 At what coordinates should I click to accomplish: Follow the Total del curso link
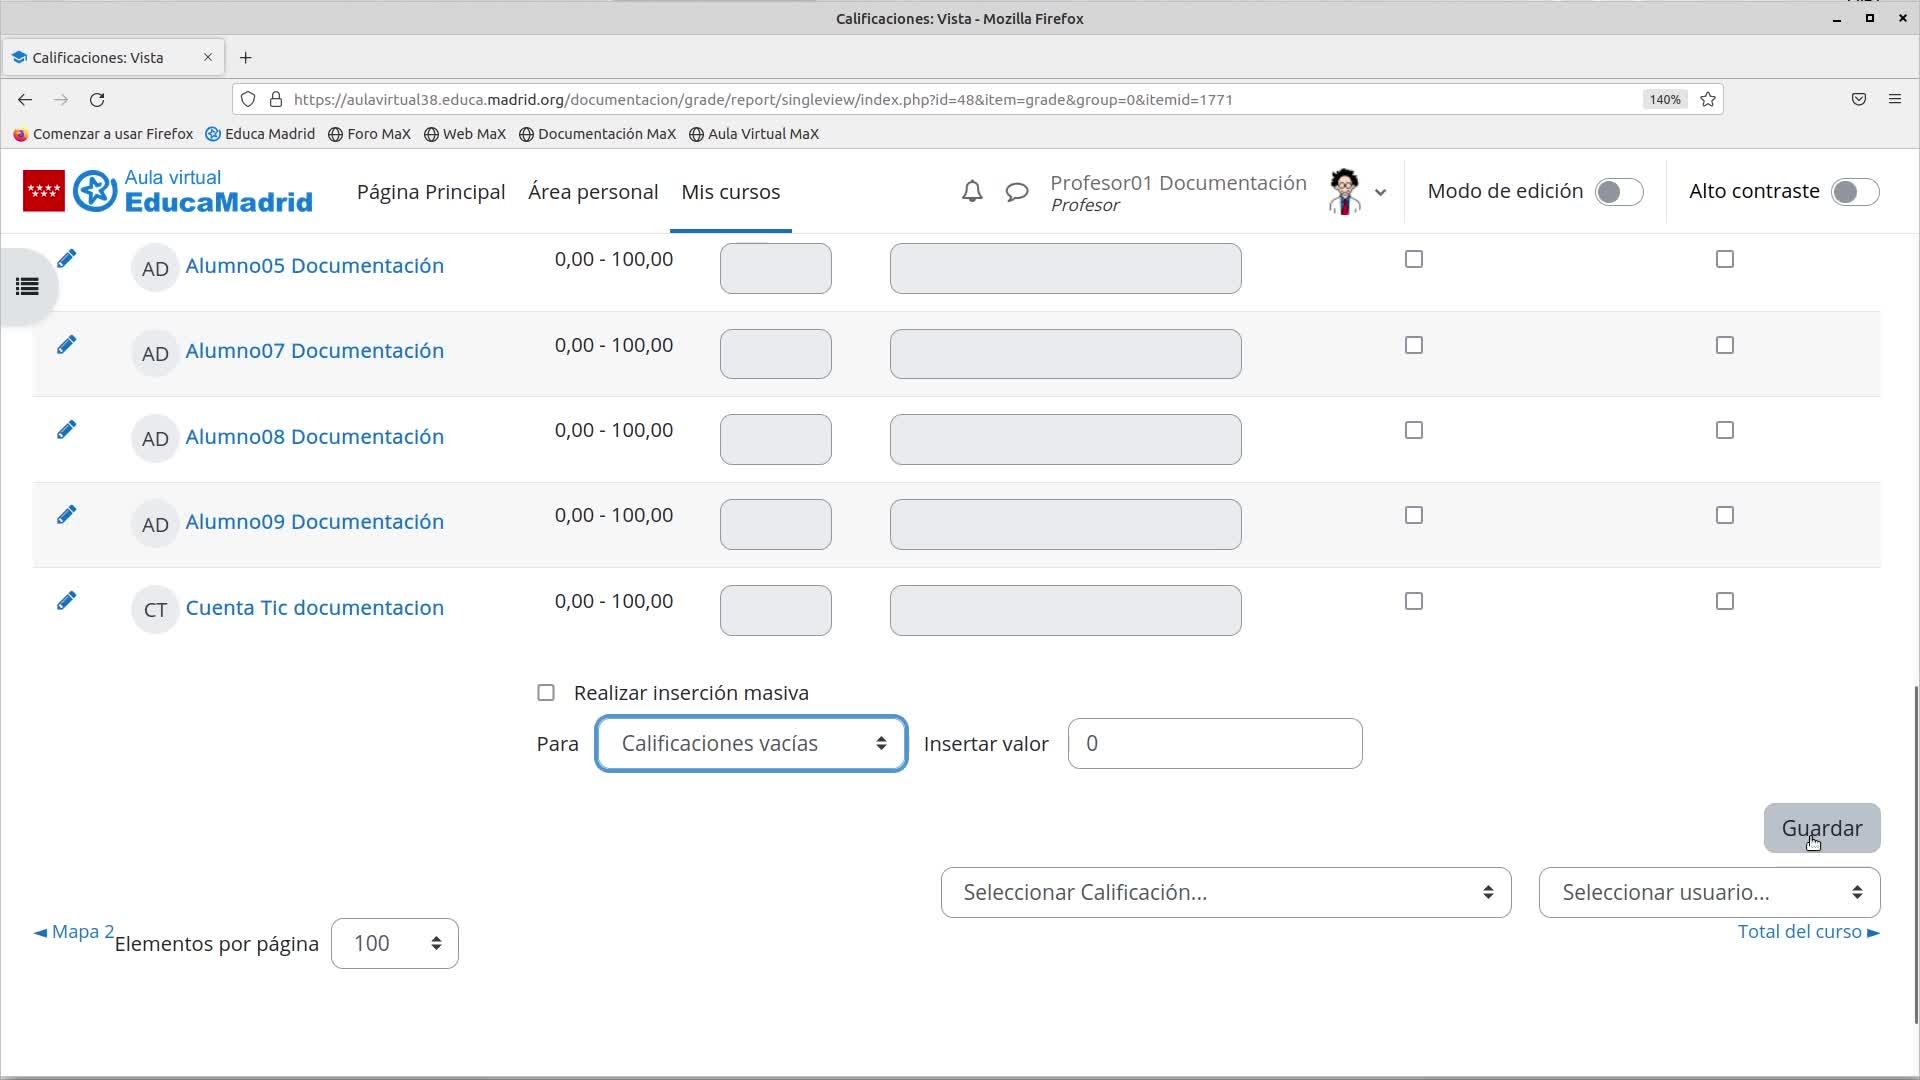tap(1807, 932)
